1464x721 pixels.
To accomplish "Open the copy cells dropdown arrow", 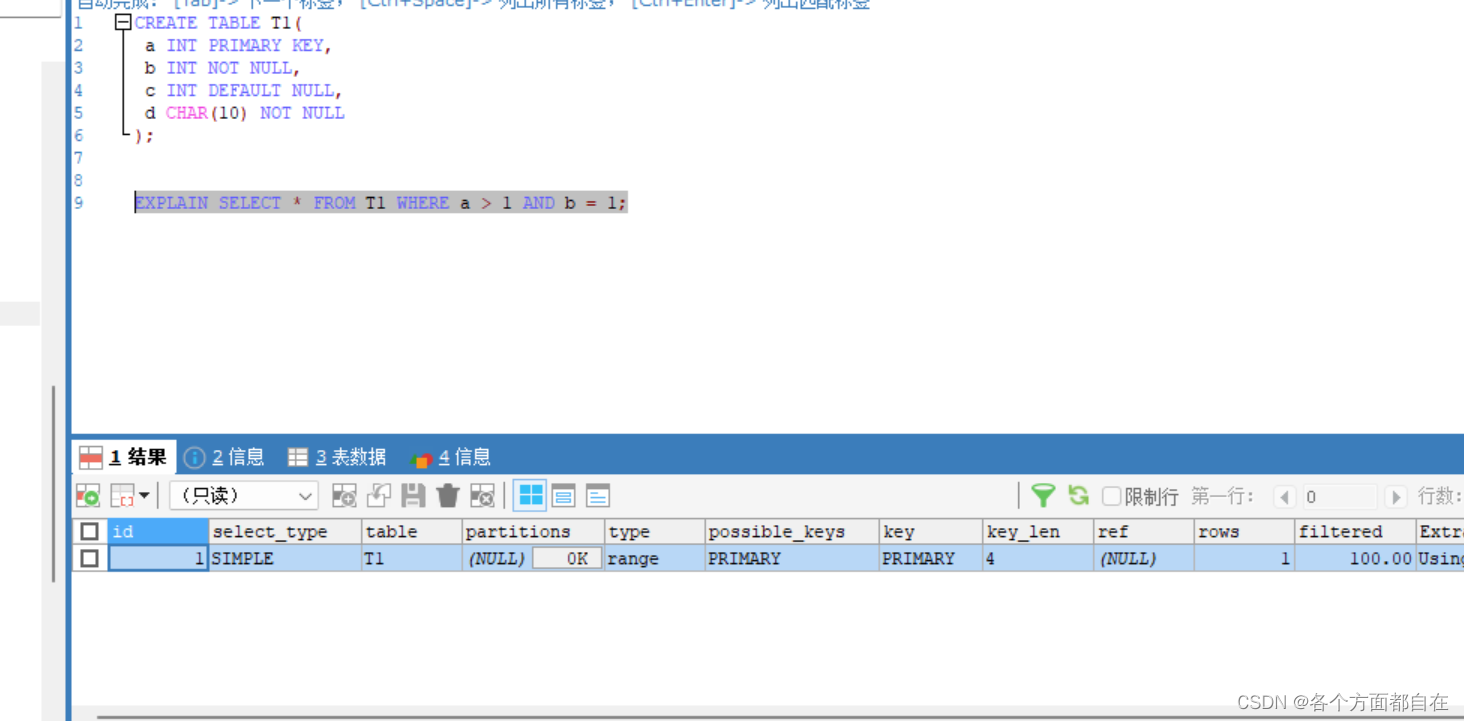I will click(x=145, y=495).
